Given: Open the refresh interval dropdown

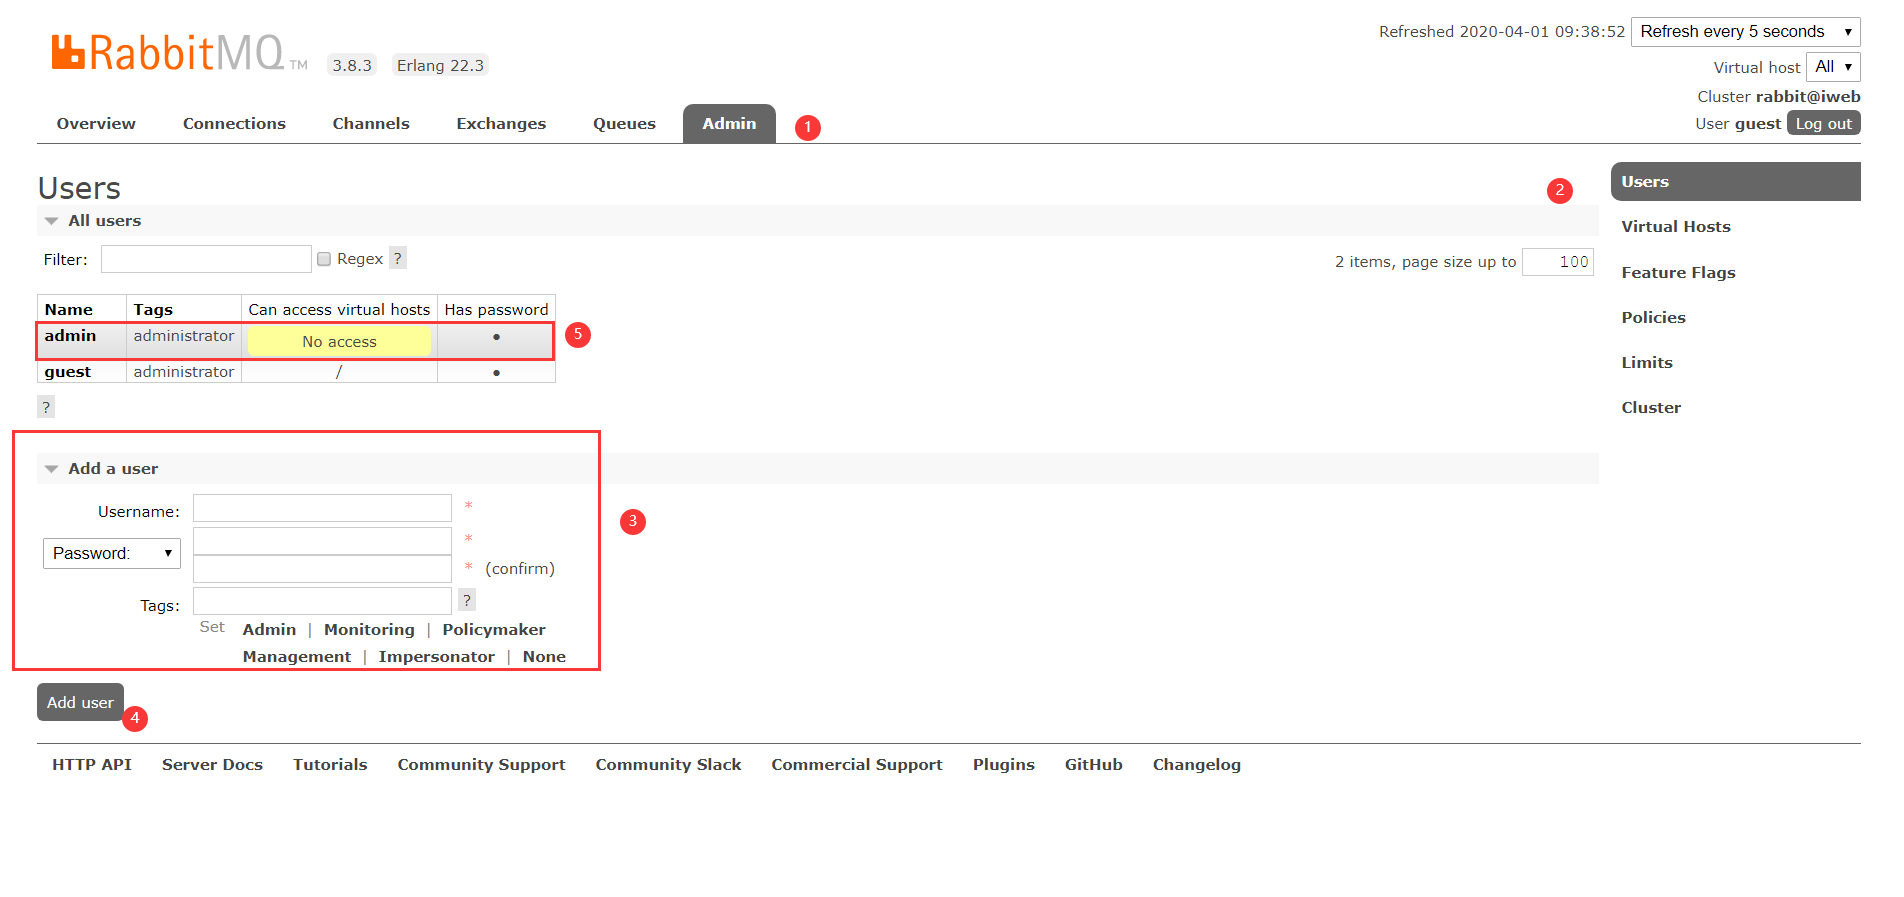Looking at the screenshot, I should [x=1745, y=32].
